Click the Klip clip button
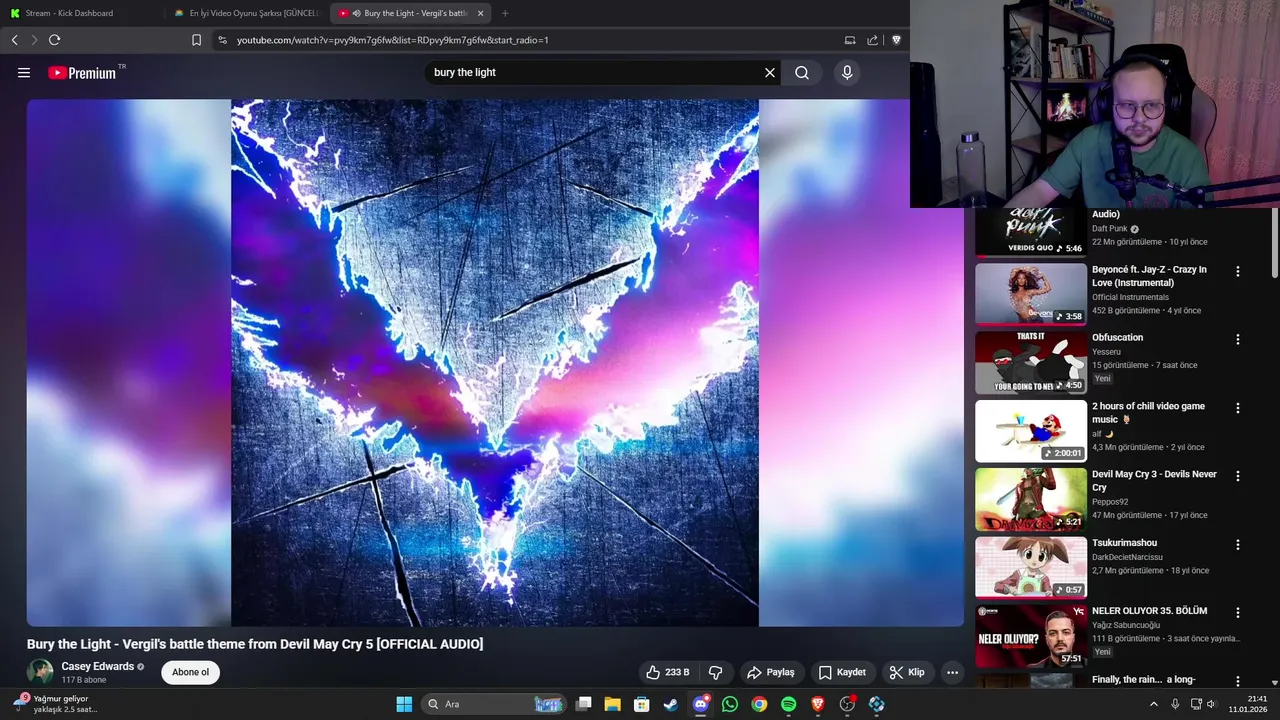This screenshot has height=720, width=1280. point(907,672)
